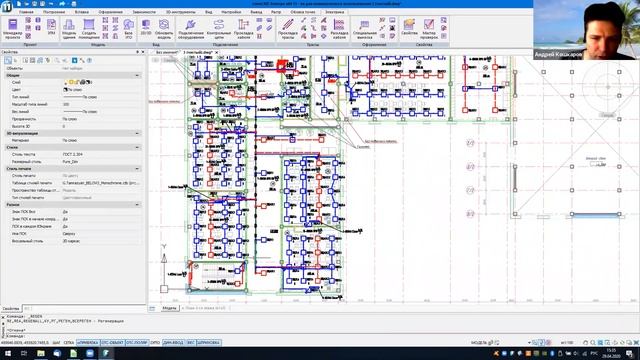The height and width of the screenshot is (360, 640).
Task: Toggle оПРИВЯЗКА object snap
Action: coord(88,343)
